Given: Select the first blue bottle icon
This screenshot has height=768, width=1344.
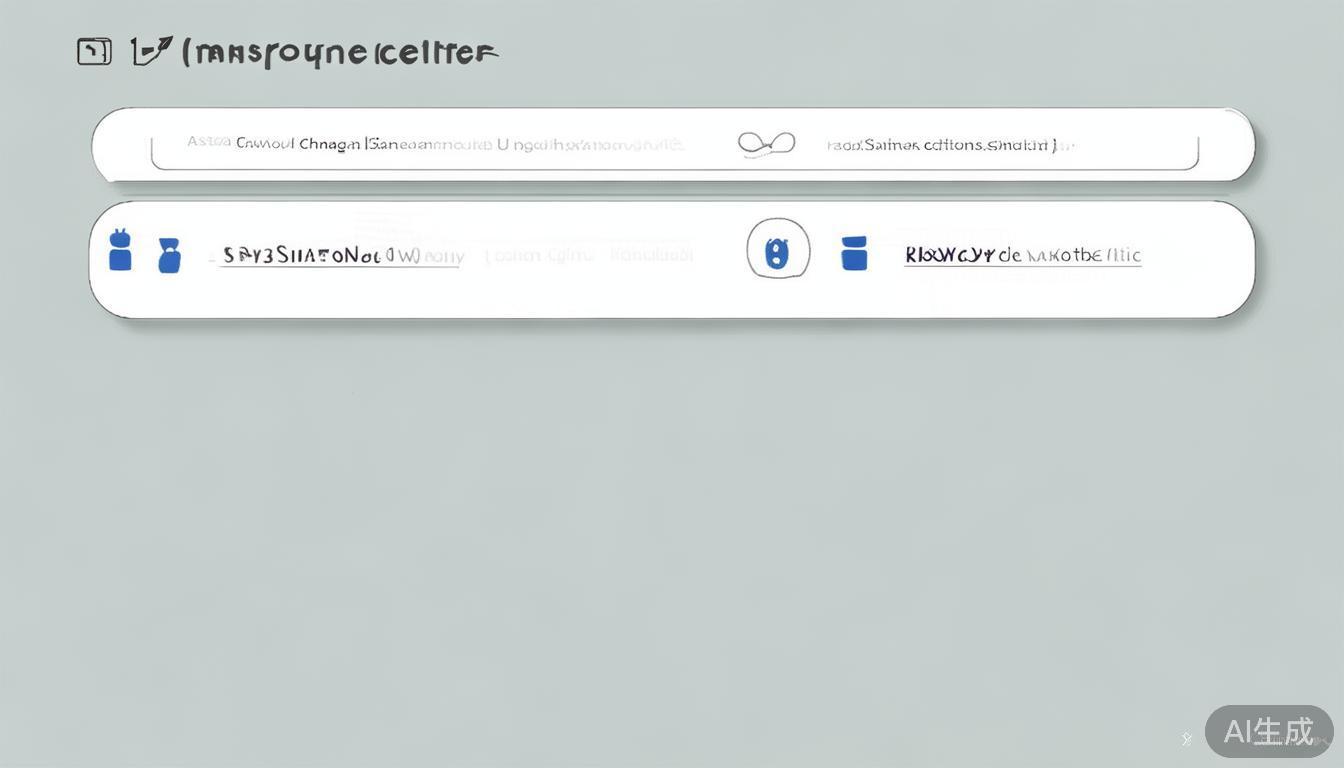Looking at the screenshot, I should coord(120,250).
